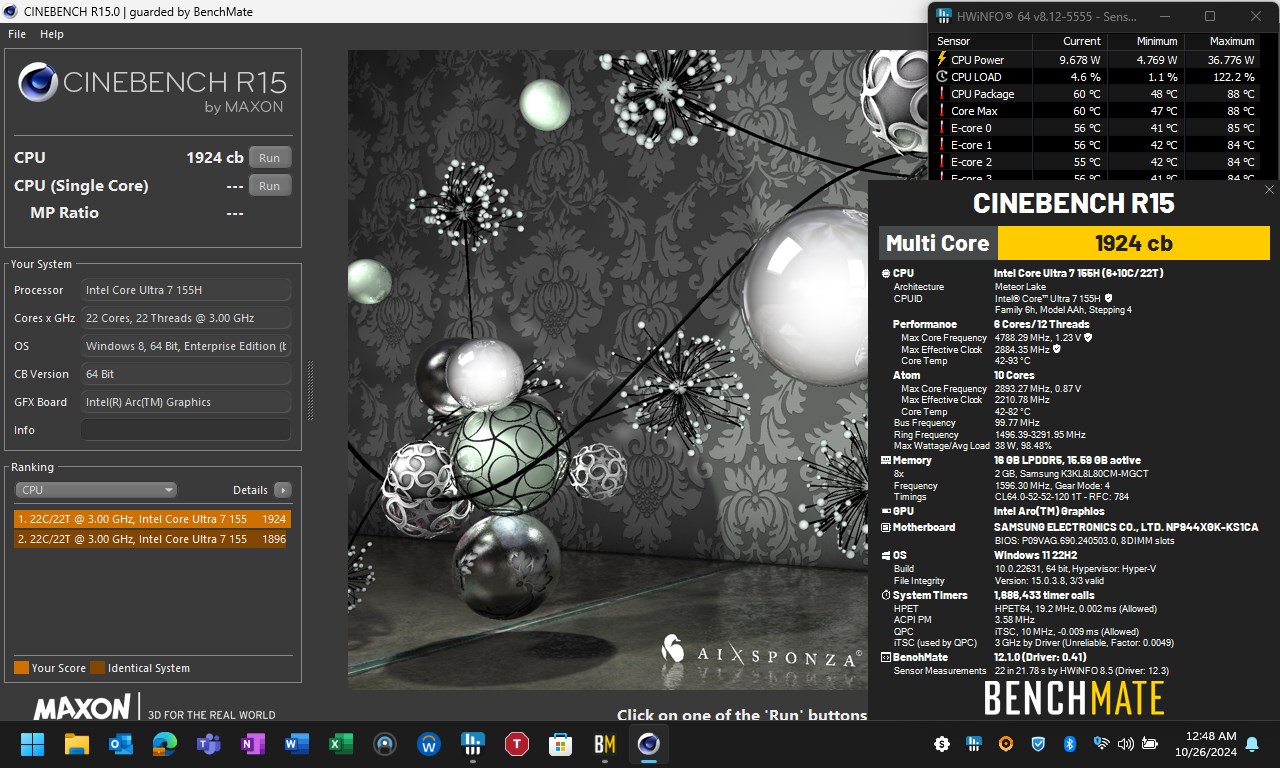Select ranking entry scoring 1896
The image size is (1280, 768).
pos(152,539)
